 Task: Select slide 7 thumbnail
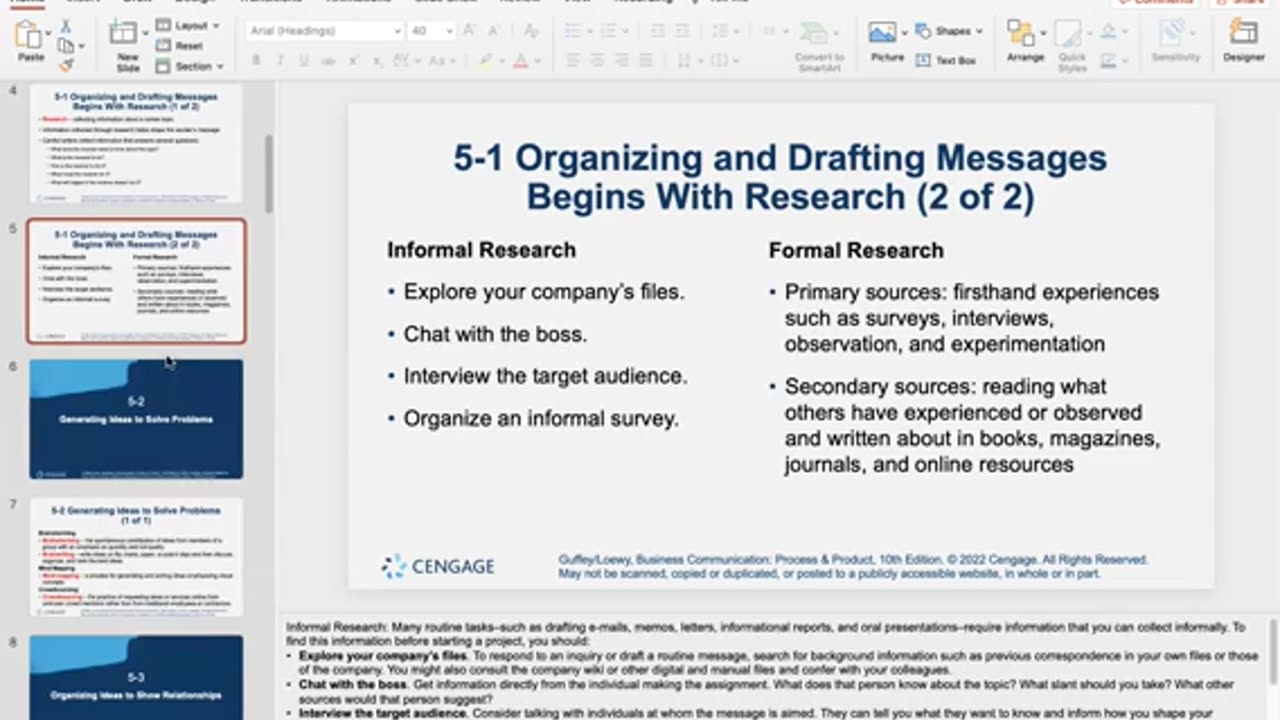[136, 556]
